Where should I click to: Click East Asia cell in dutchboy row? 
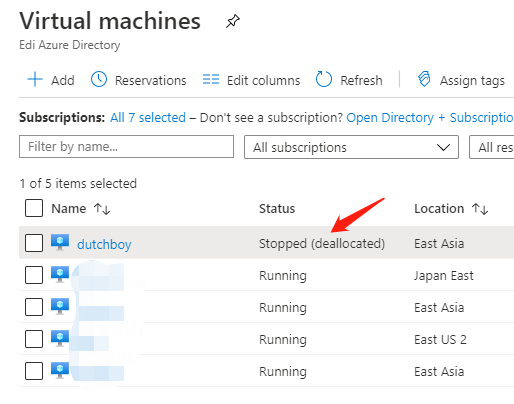pyautogui.click(x=439, y=243)
